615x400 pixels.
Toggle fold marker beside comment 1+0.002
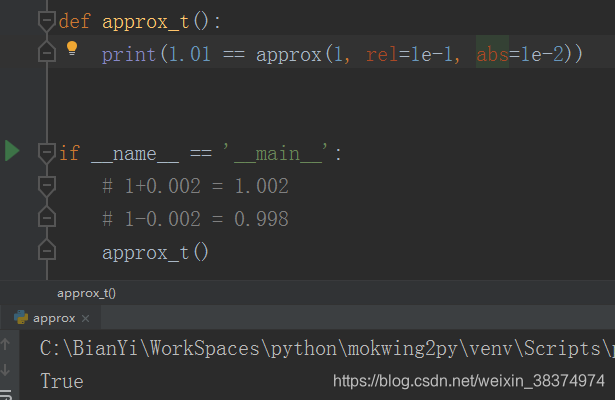tap(47, 185)
